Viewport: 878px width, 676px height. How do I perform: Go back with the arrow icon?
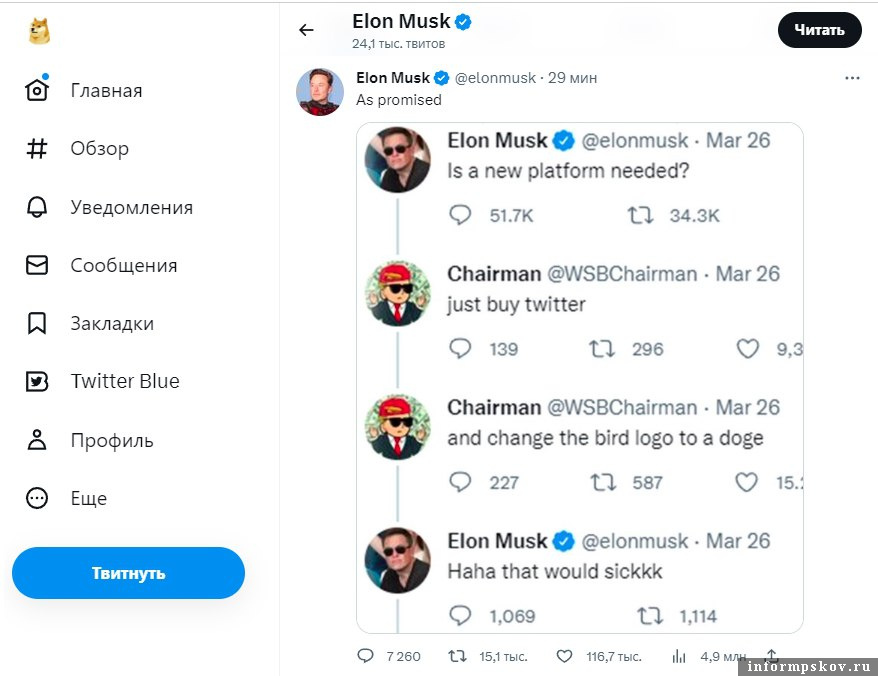306,30
